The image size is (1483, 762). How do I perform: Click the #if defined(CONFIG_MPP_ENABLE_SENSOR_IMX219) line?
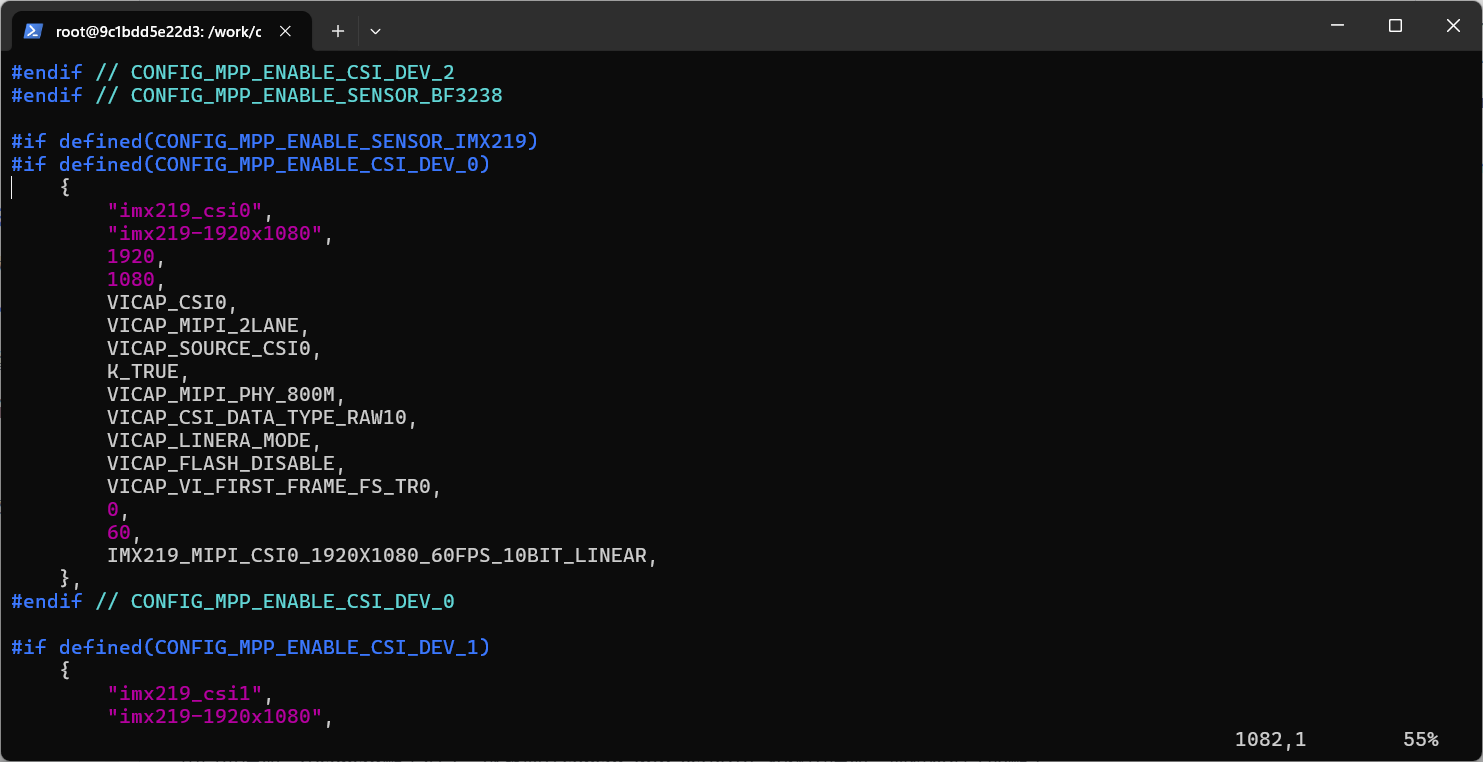click(x=274, y=141)
